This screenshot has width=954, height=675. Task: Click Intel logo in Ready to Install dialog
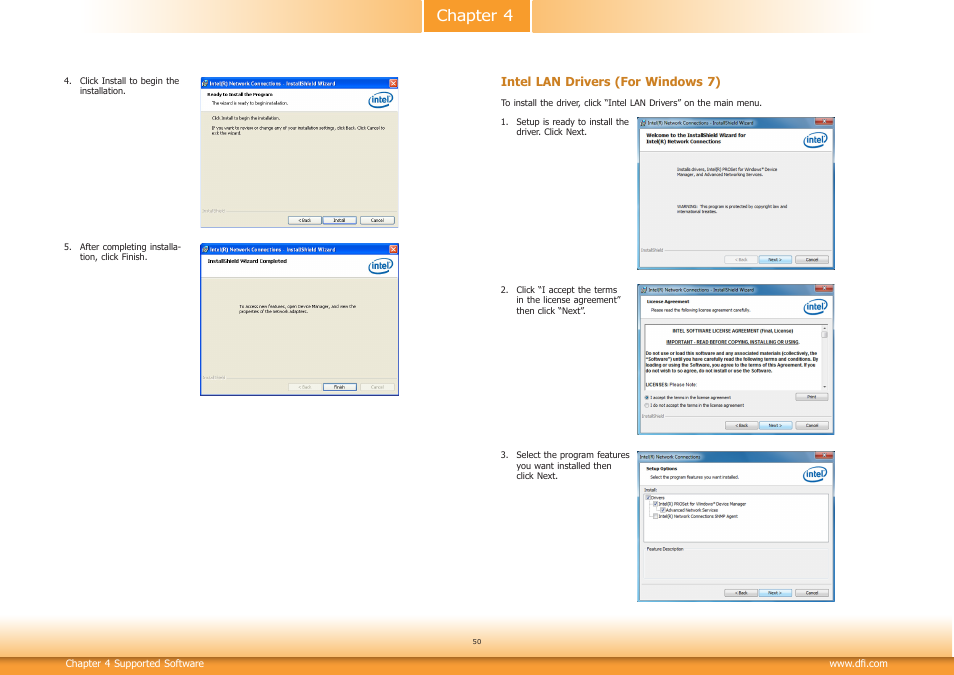[x=381, y=100]
